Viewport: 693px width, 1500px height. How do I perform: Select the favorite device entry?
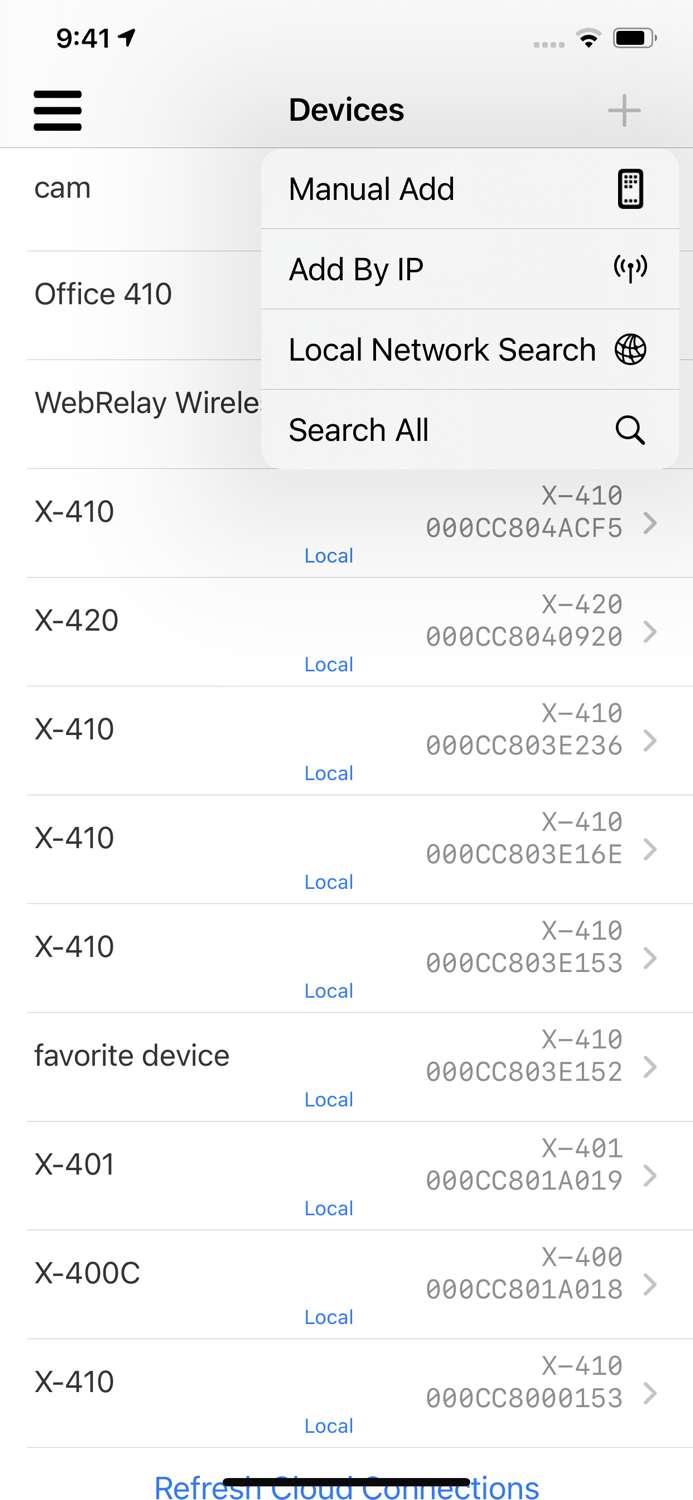tap(131, 1055)
